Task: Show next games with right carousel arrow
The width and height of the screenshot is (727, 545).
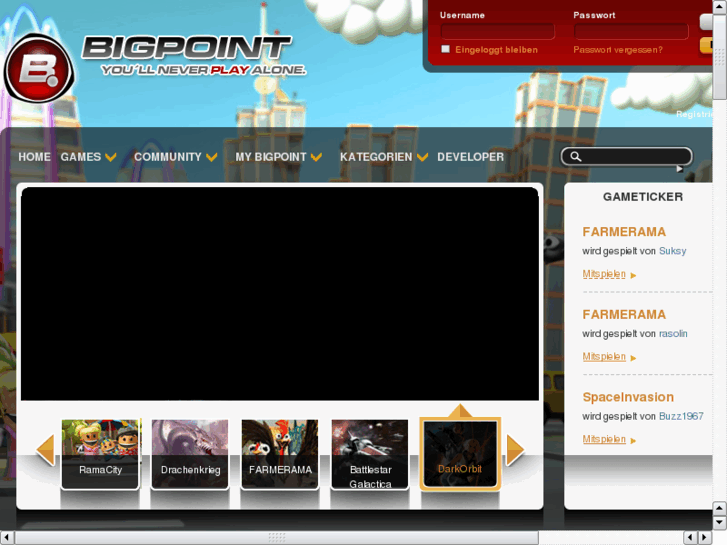Action: pyautogui.click(x=515, y=449)
